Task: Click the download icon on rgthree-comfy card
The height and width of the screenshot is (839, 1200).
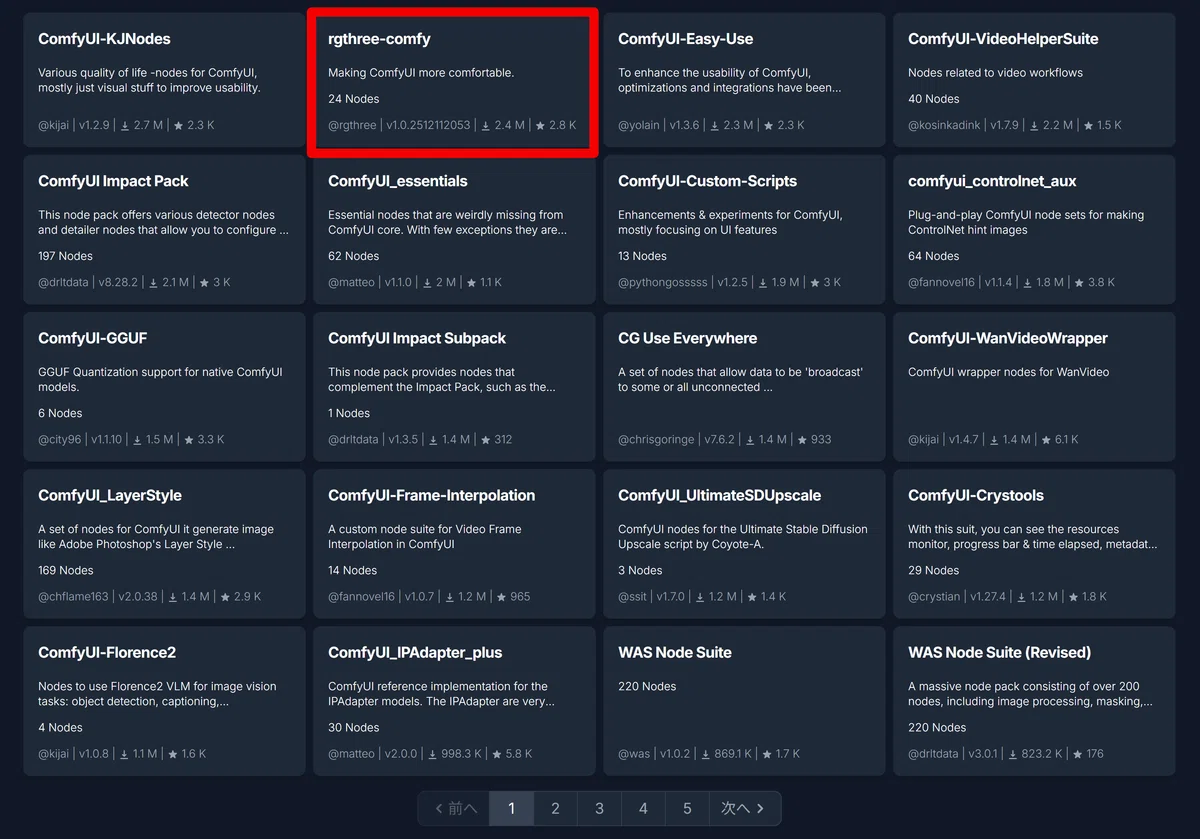Action: (x=486, y=126)
